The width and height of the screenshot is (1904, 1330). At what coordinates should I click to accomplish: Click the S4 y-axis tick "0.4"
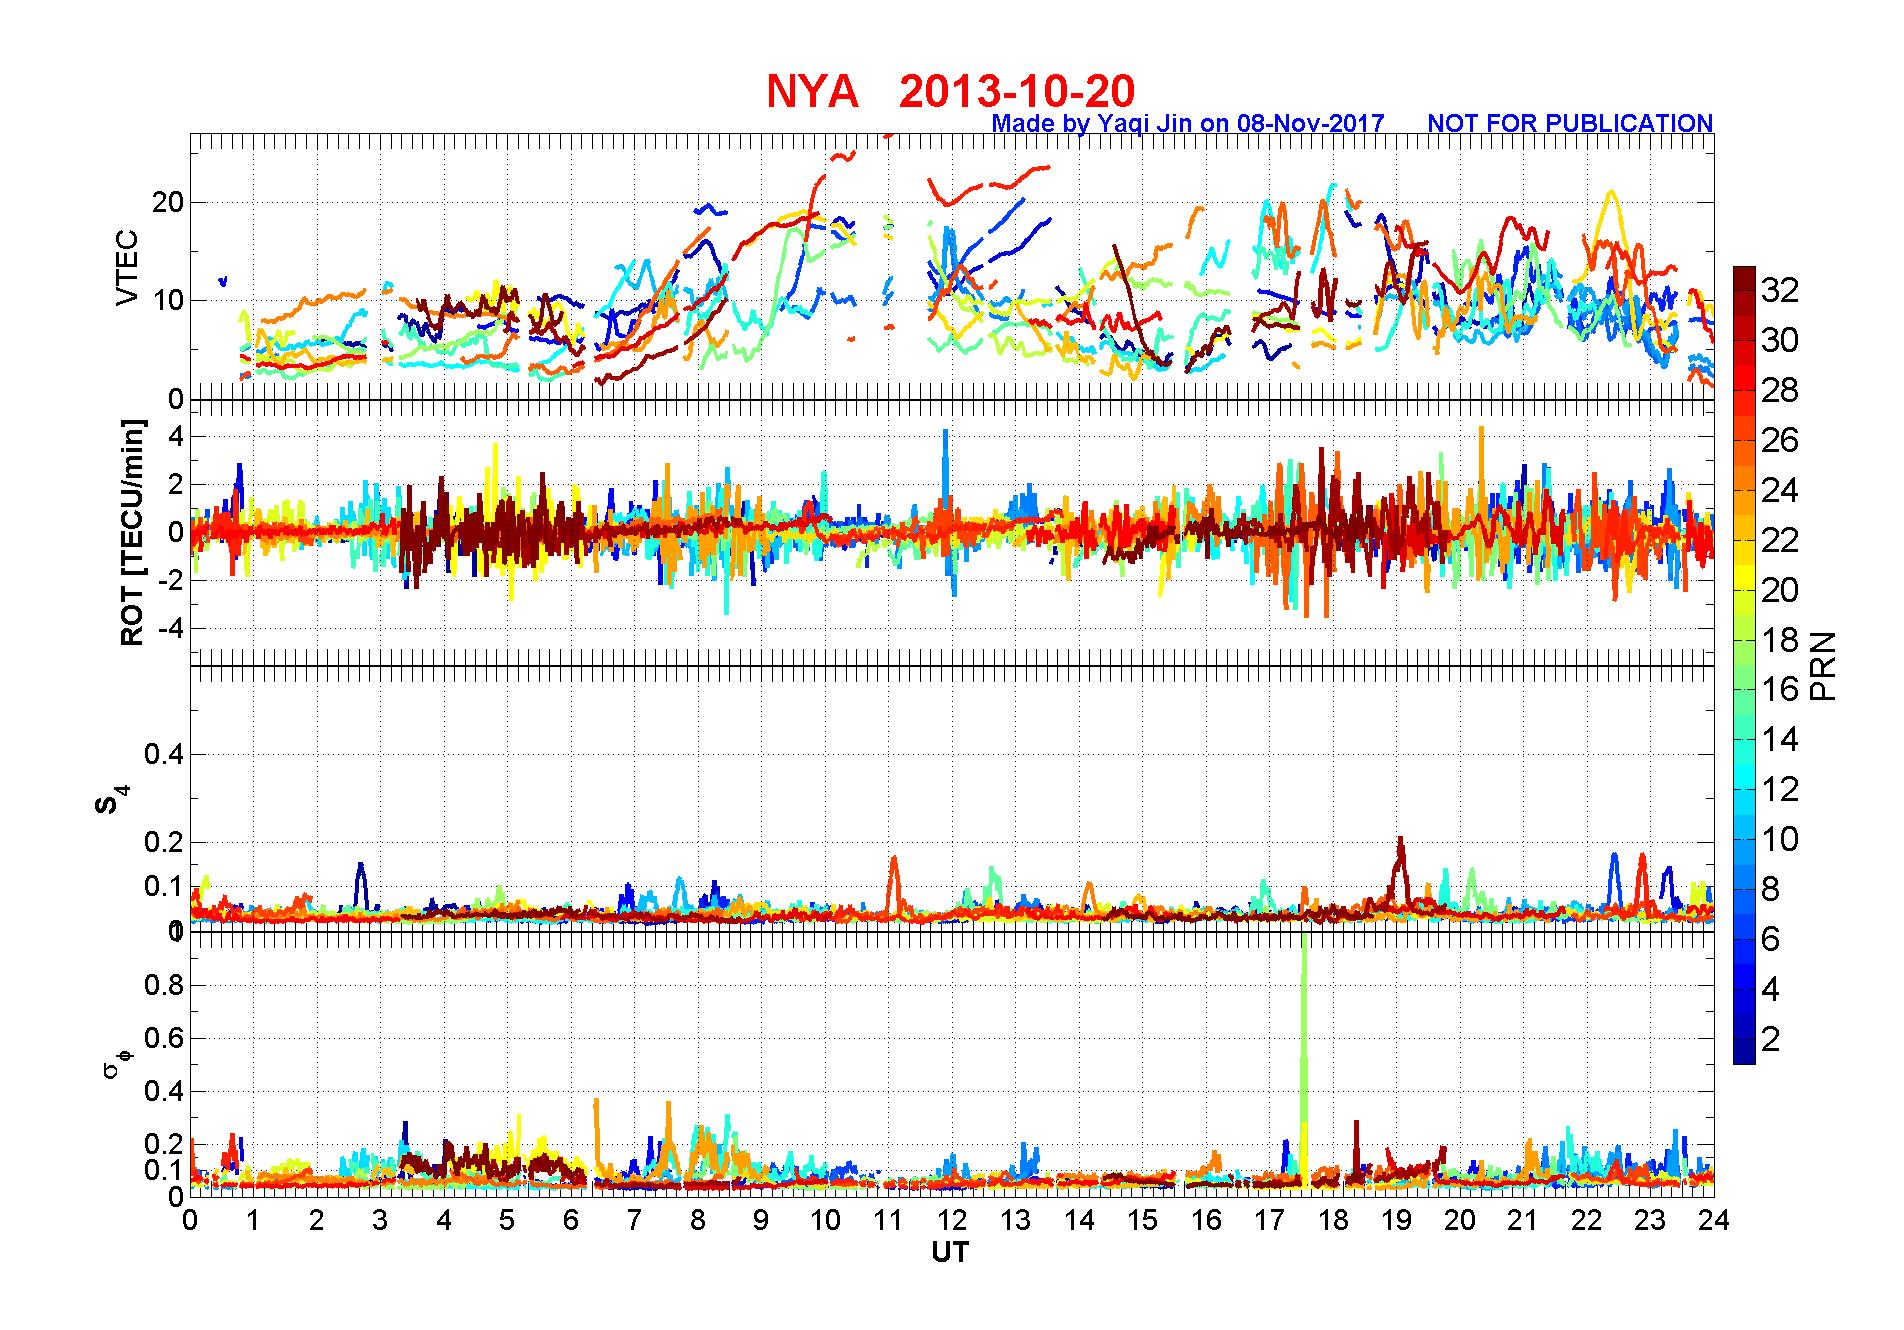click(x=164, y=754)
